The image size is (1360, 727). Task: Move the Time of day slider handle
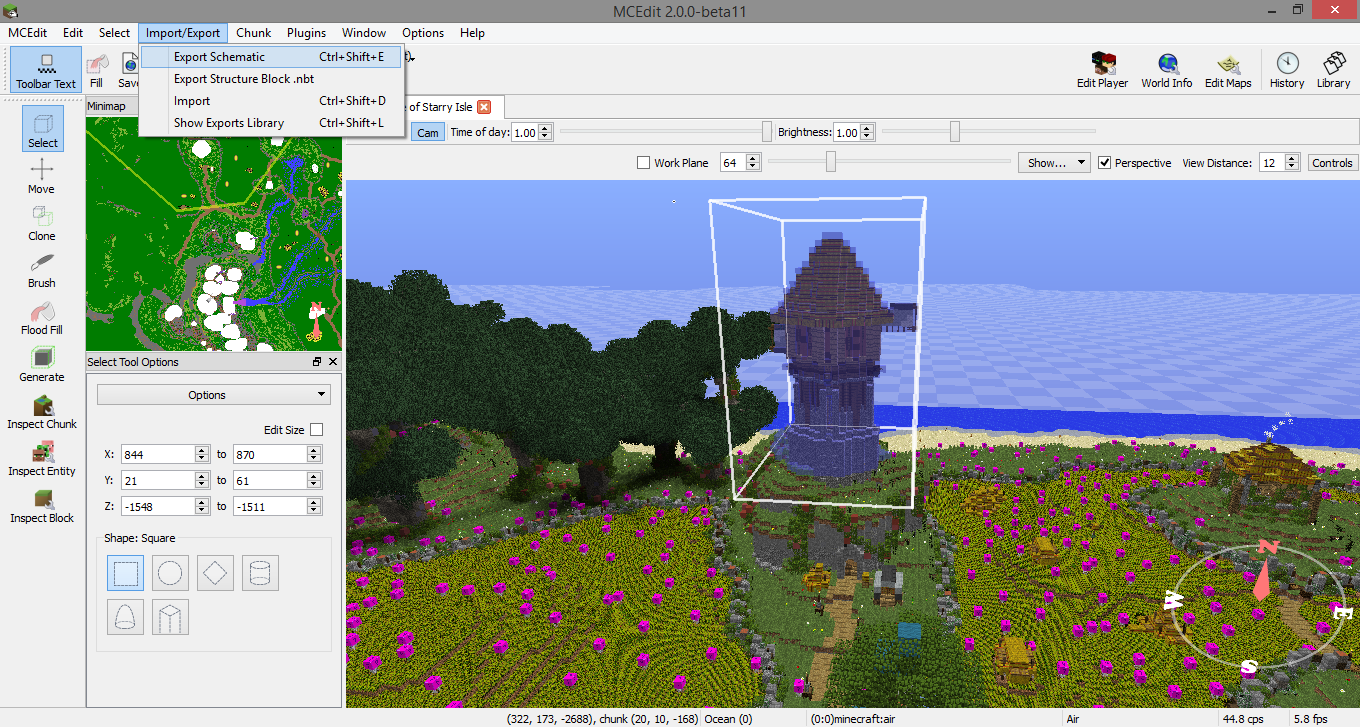[x=767, y=132]
